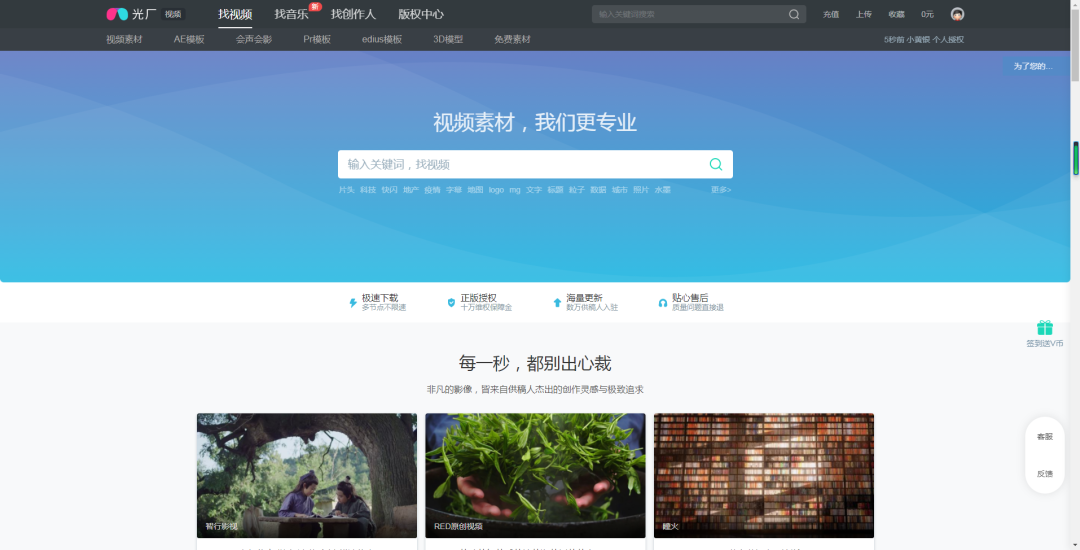This screenshot has height=550, width=1080.
Task: Click the 字幕 keyword tag
Action: 453,189
